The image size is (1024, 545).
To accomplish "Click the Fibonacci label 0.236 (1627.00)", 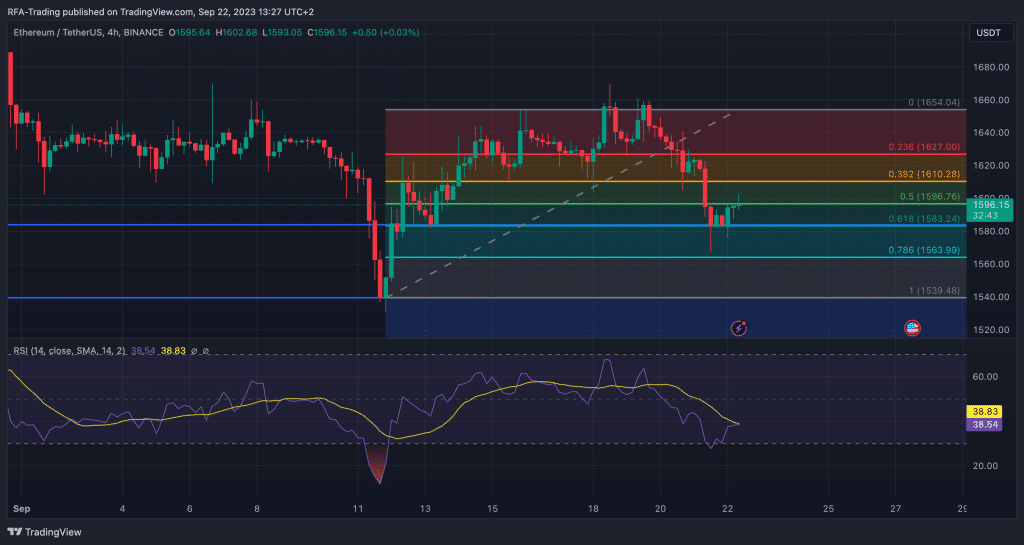I will coord(924,147).
